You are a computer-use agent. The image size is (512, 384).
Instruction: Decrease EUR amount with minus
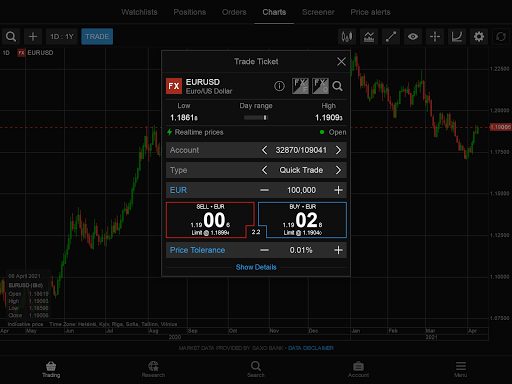click(264, 190)
